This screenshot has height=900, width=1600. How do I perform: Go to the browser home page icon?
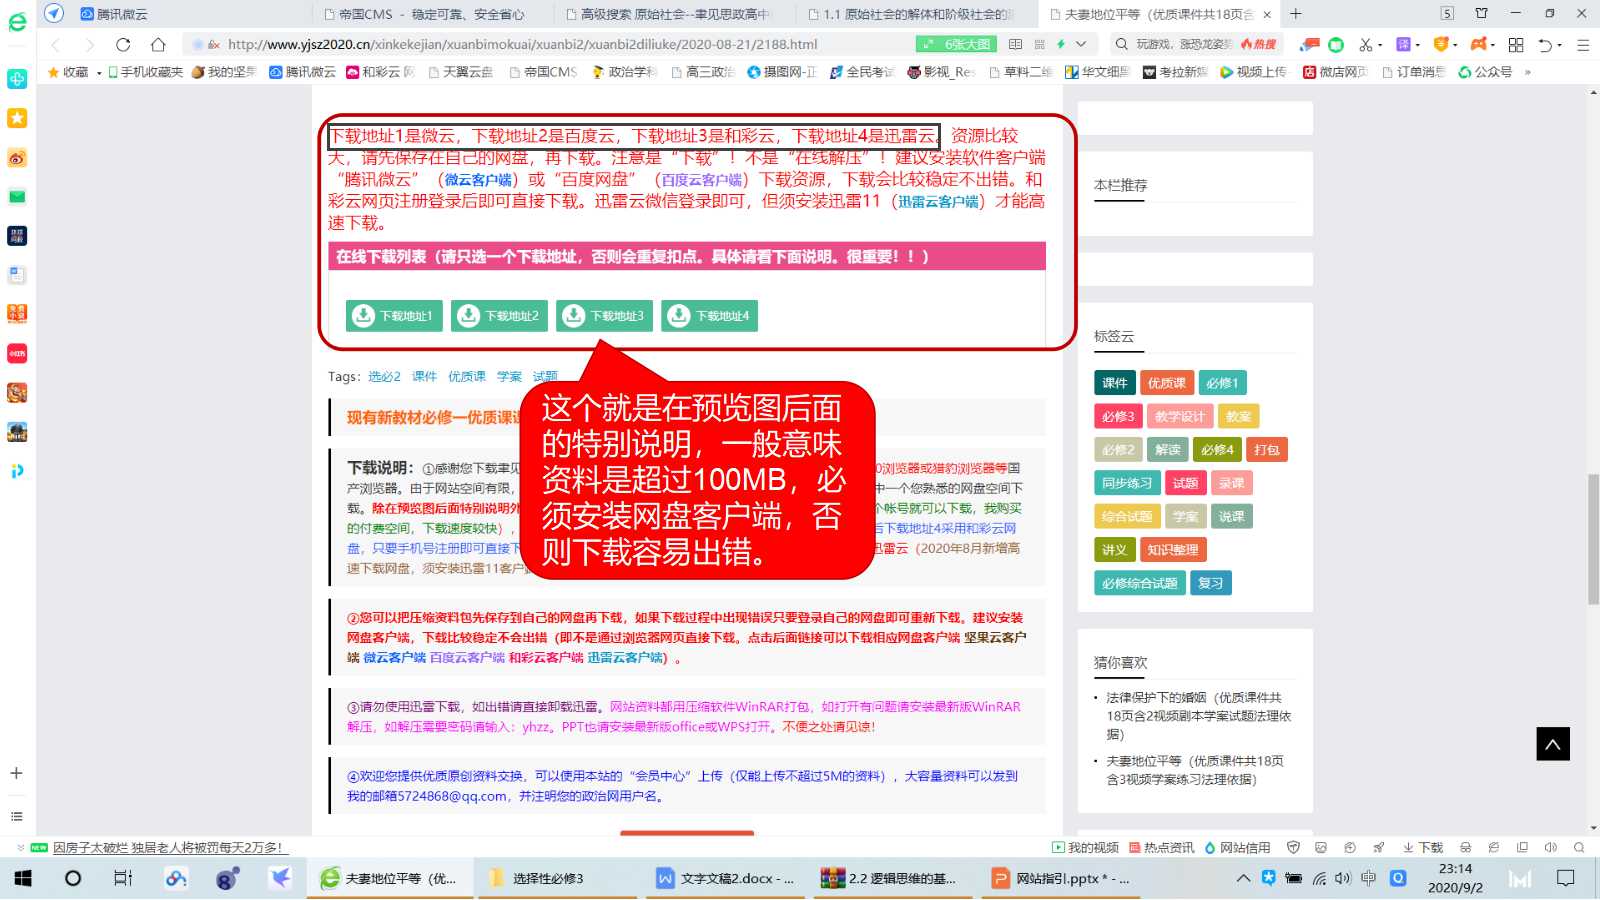pyautogui.click(x=158, y=44)
